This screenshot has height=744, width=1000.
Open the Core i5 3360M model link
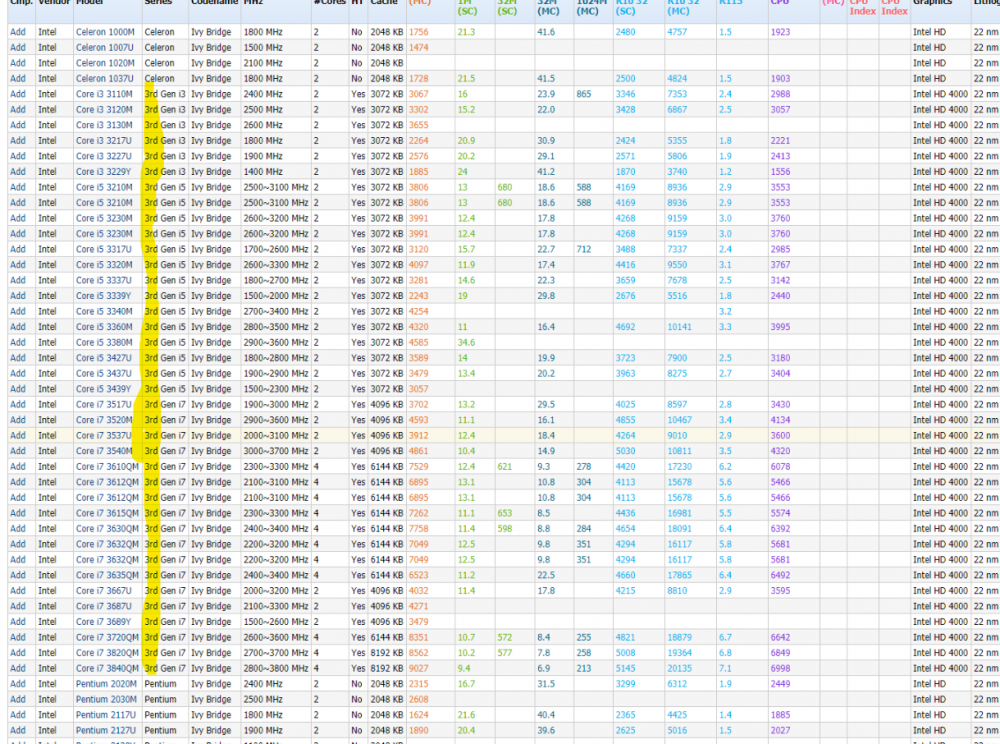click(x=105, y=327)
